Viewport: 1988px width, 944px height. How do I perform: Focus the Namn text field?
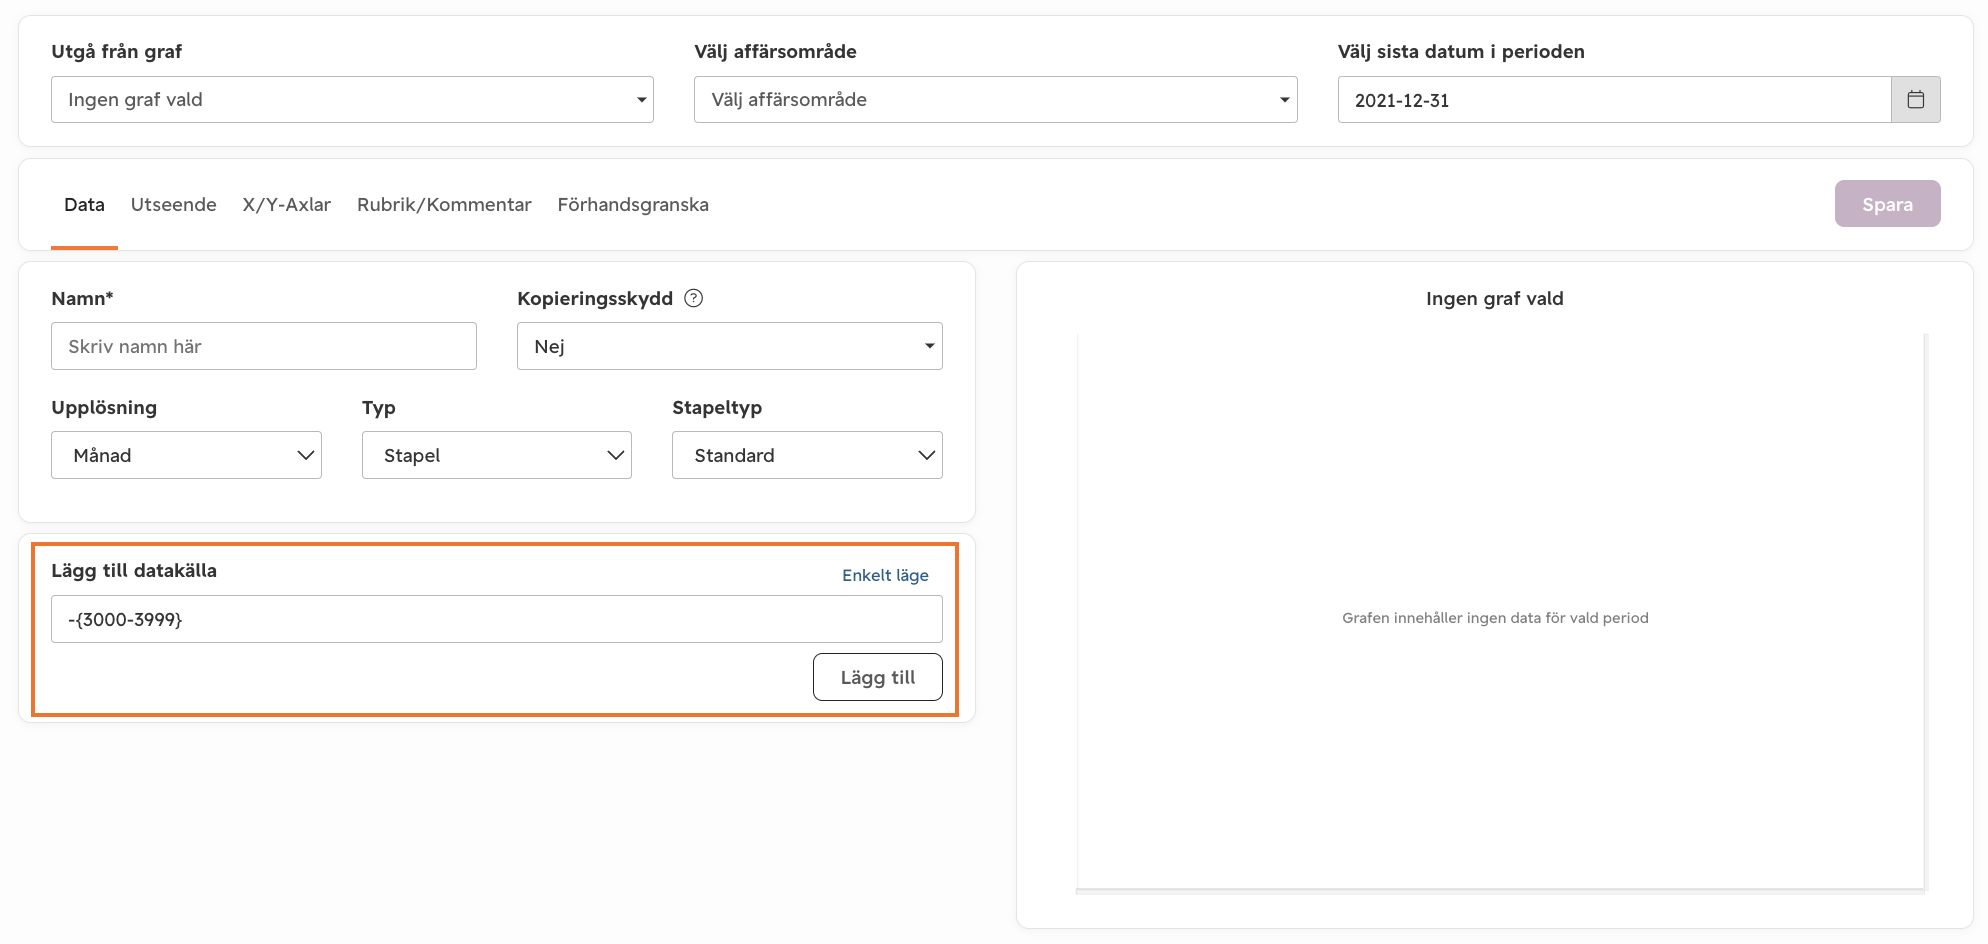click(x=263, y=346)
